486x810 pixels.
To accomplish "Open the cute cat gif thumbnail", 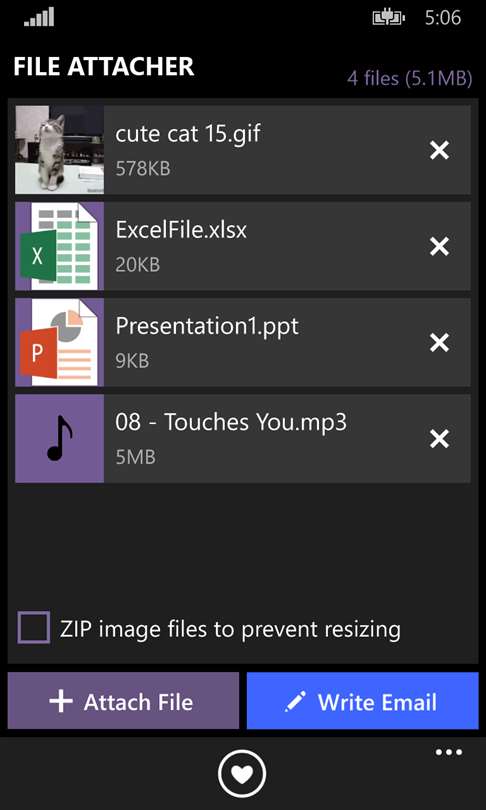I will (59, 150).
